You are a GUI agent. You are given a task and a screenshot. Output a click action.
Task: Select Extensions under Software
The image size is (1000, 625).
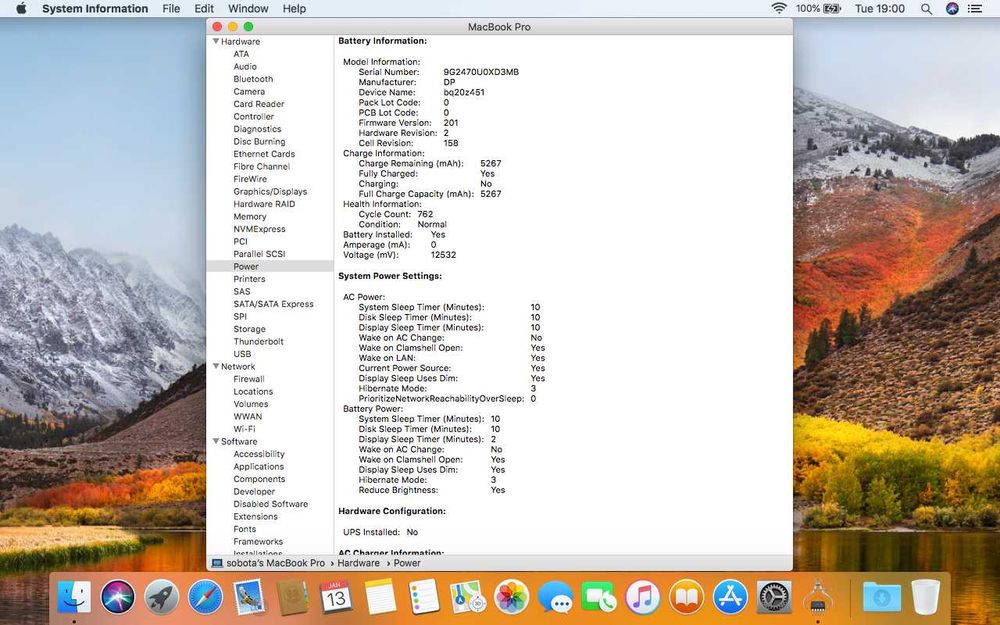(x=256, y=517)
